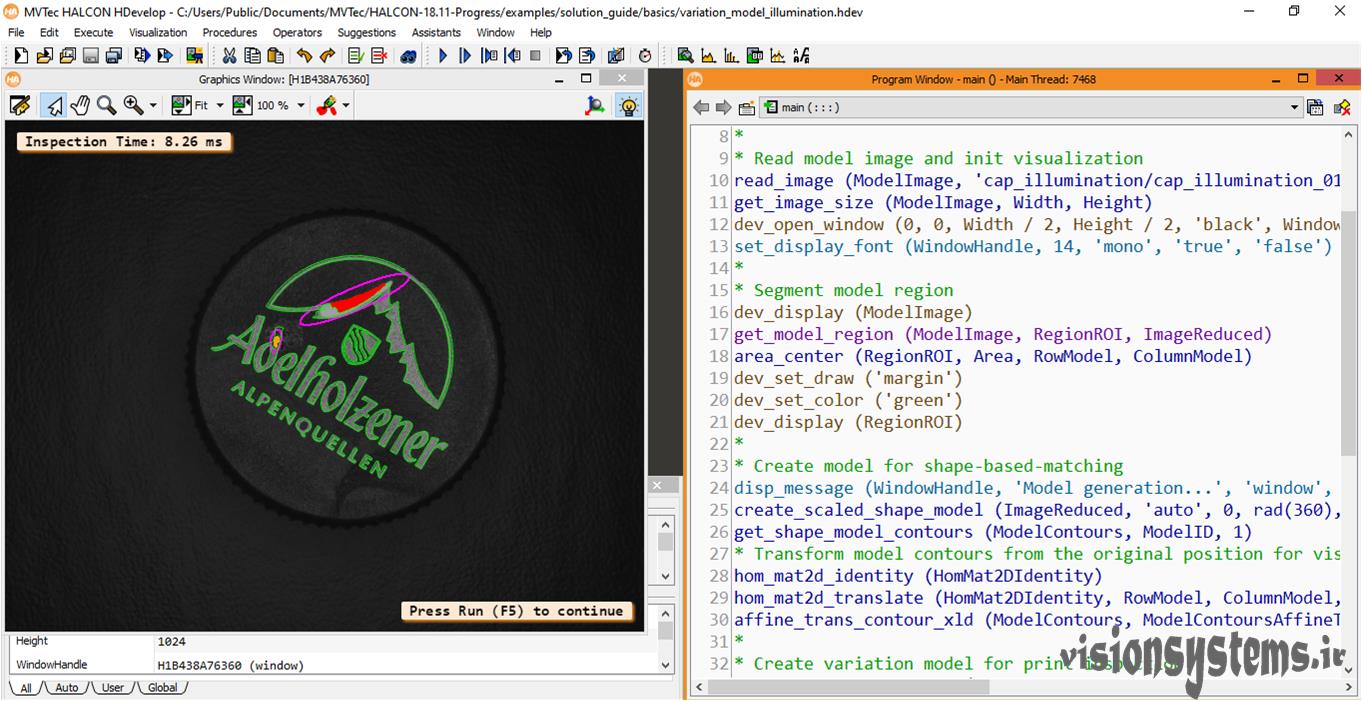Open the main (:::) procedure dropdown
Viewport: 1362px width, 701px height.
coord(1031,107)
